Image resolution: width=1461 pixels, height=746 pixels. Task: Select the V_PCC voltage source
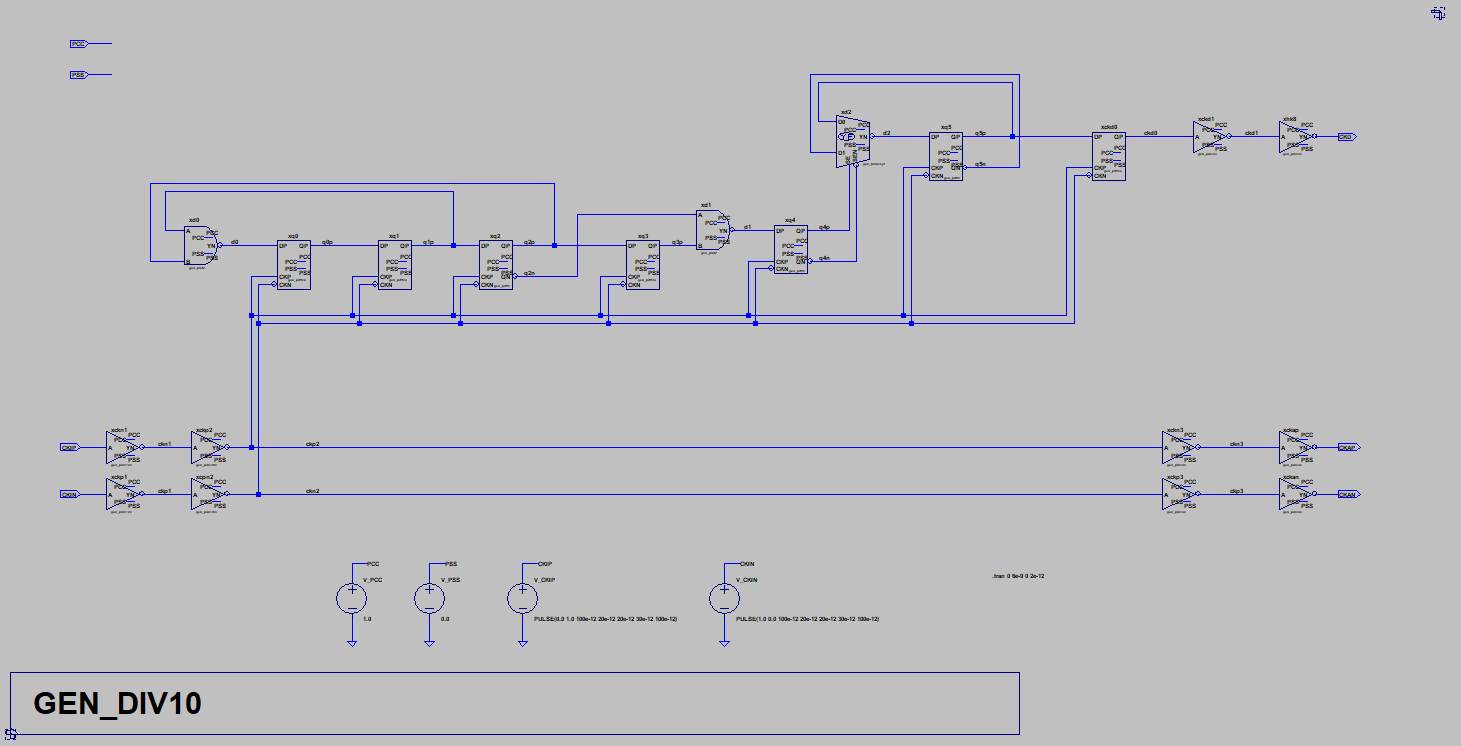point(352,598)
